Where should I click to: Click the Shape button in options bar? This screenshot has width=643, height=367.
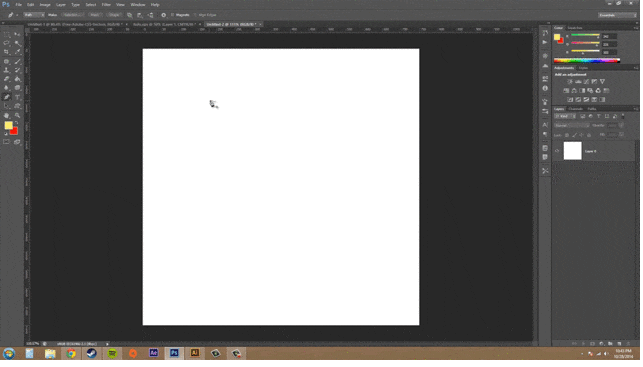[114, 15]
